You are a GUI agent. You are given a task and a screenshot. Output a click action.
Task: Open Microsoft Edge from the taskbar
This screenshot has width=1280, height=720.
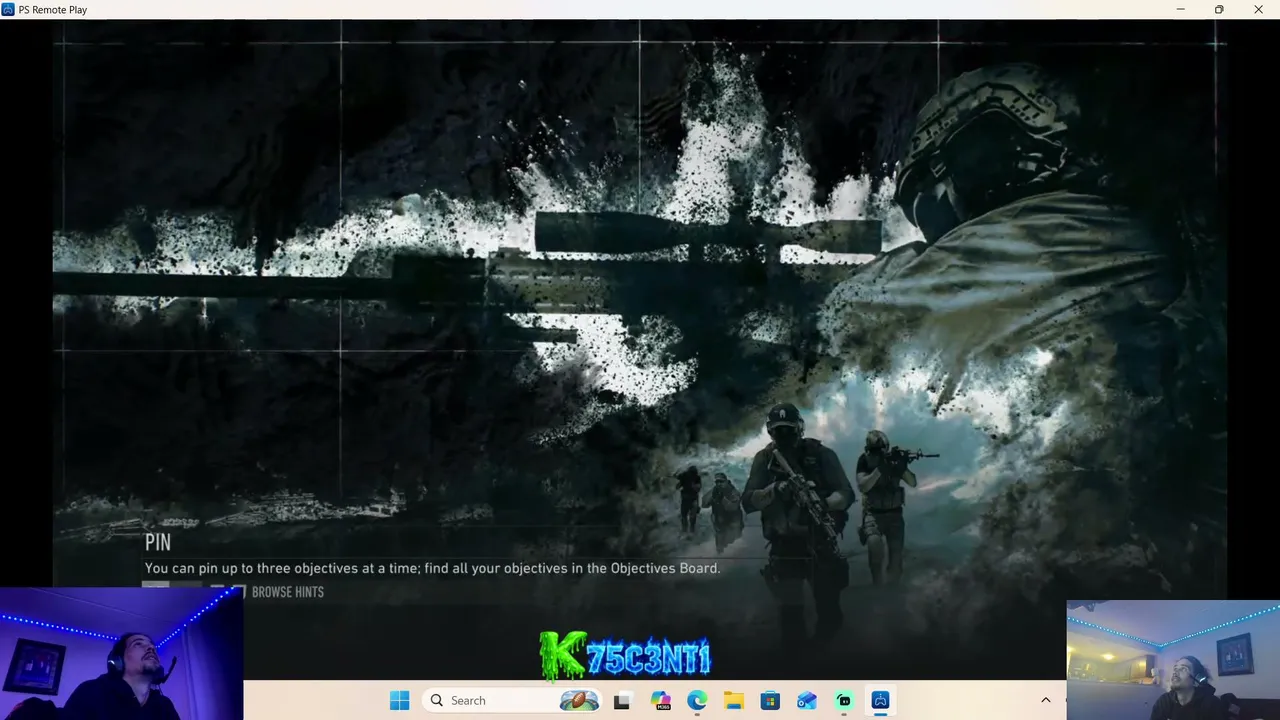(697, 700)
